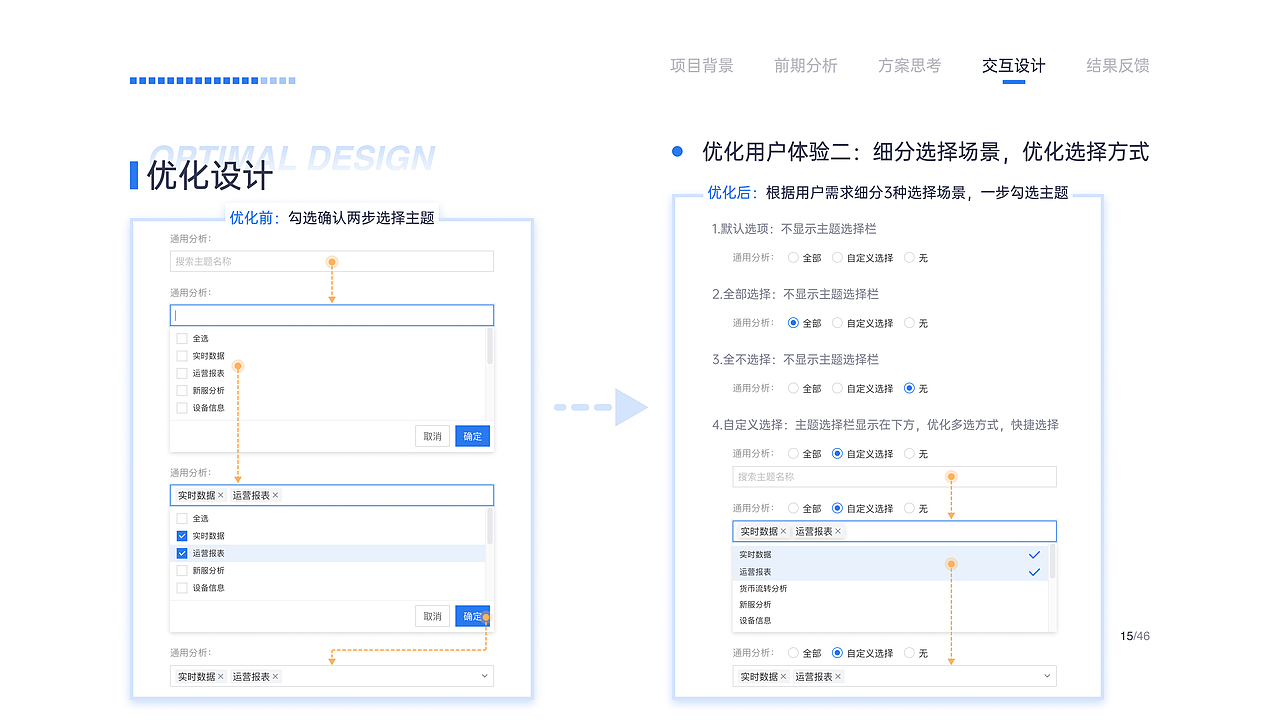The image size is (1280, 720).
Task: Click 取消 button in lower 优化前 dropdown
Action: [432, 616]
